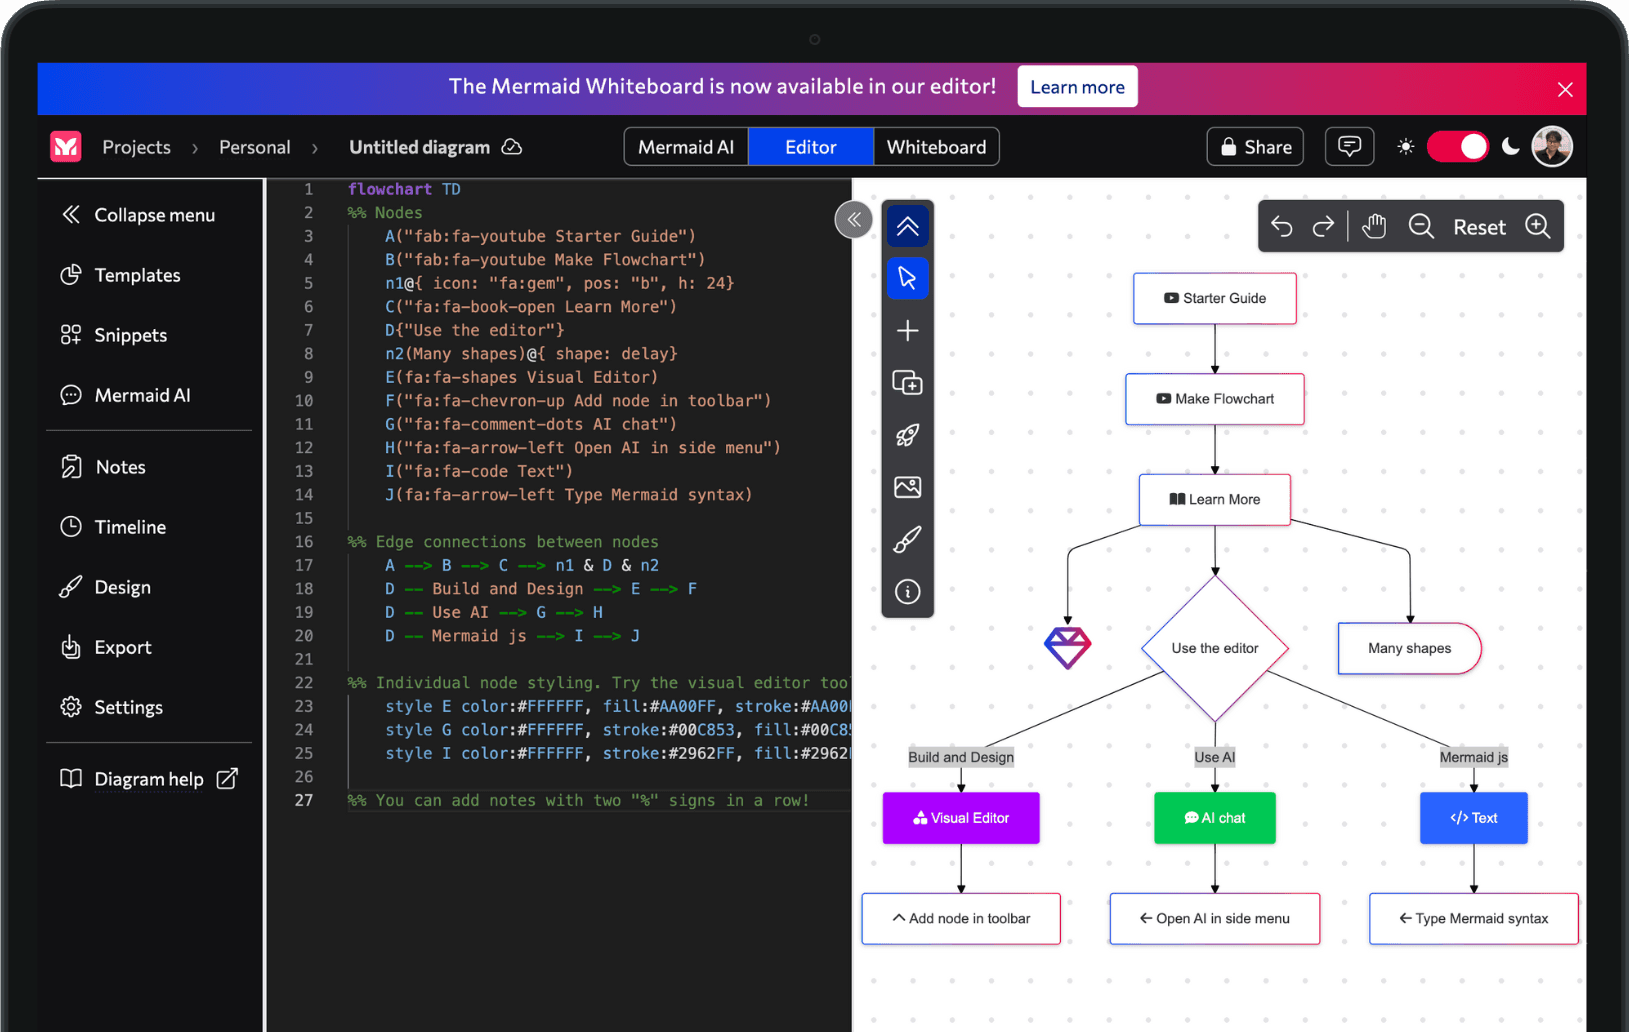
Task: Click the rocket tool icon
Action: click(x=907, y=435)
